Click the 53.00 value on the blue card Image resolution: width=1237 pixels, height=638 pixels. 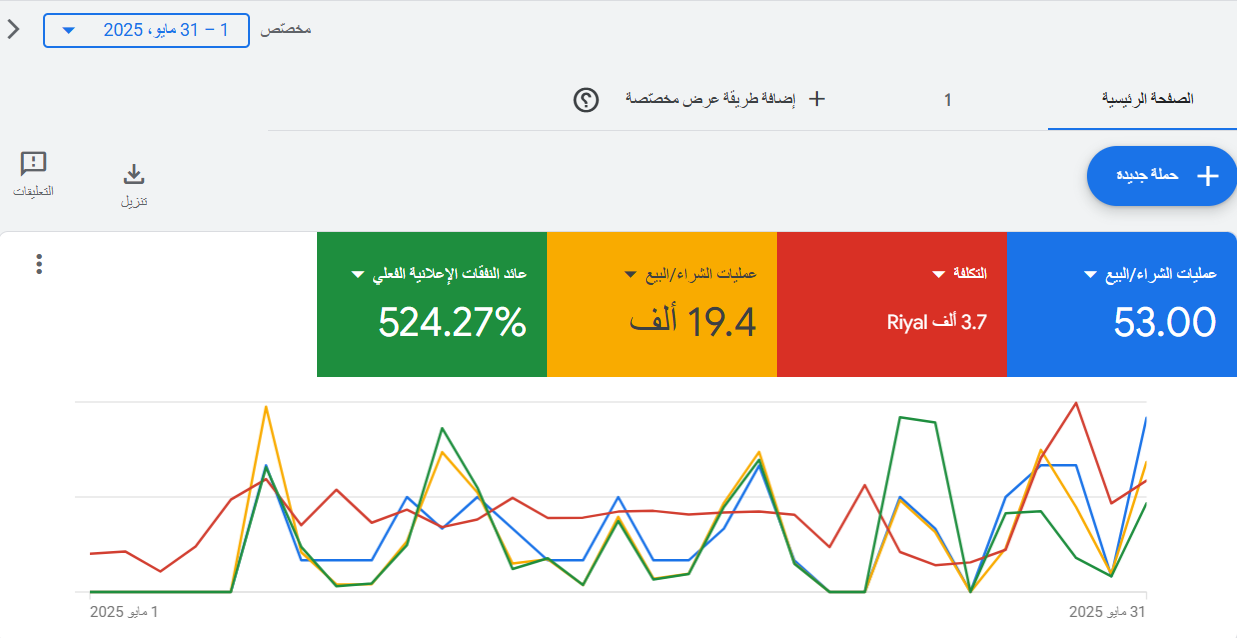point(1165,322)
